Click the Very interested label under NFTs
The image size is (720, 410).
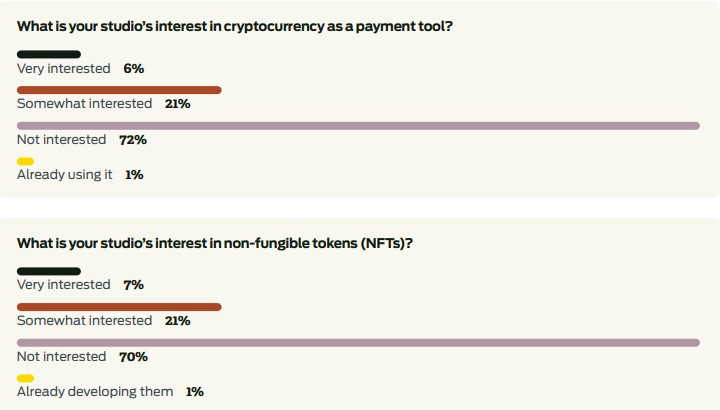point(64,285)
